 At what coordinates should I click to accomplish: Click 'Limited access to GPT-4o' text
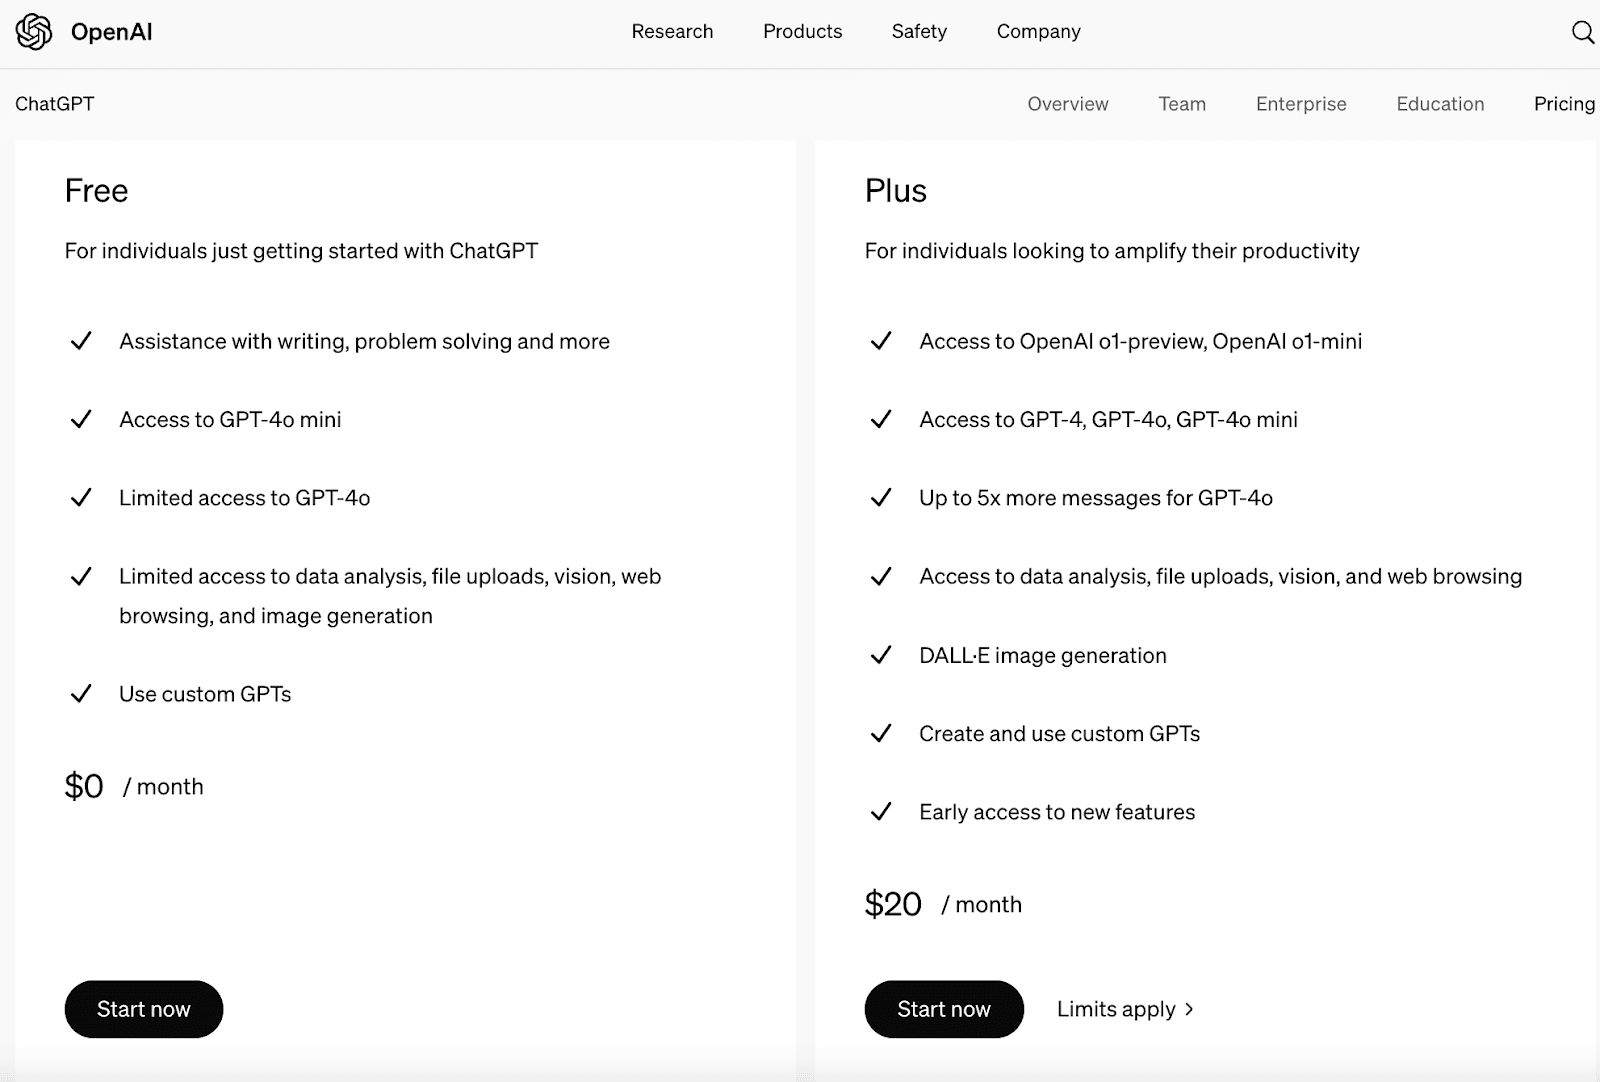(245, 498)
